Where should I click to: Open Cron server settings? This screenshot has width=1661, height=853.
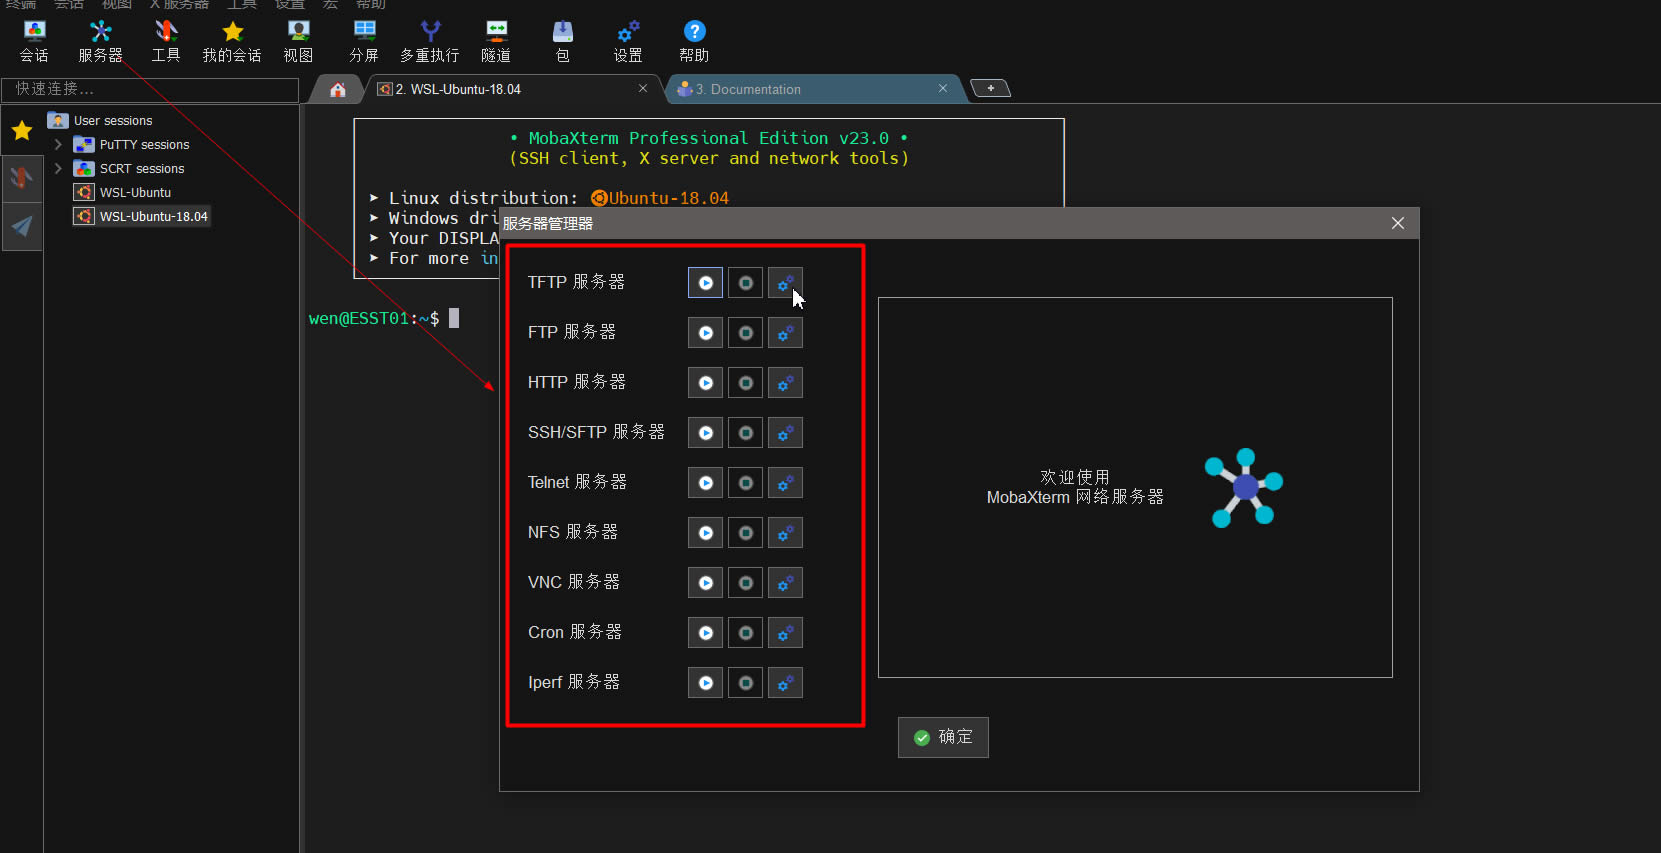pos(785,633)
